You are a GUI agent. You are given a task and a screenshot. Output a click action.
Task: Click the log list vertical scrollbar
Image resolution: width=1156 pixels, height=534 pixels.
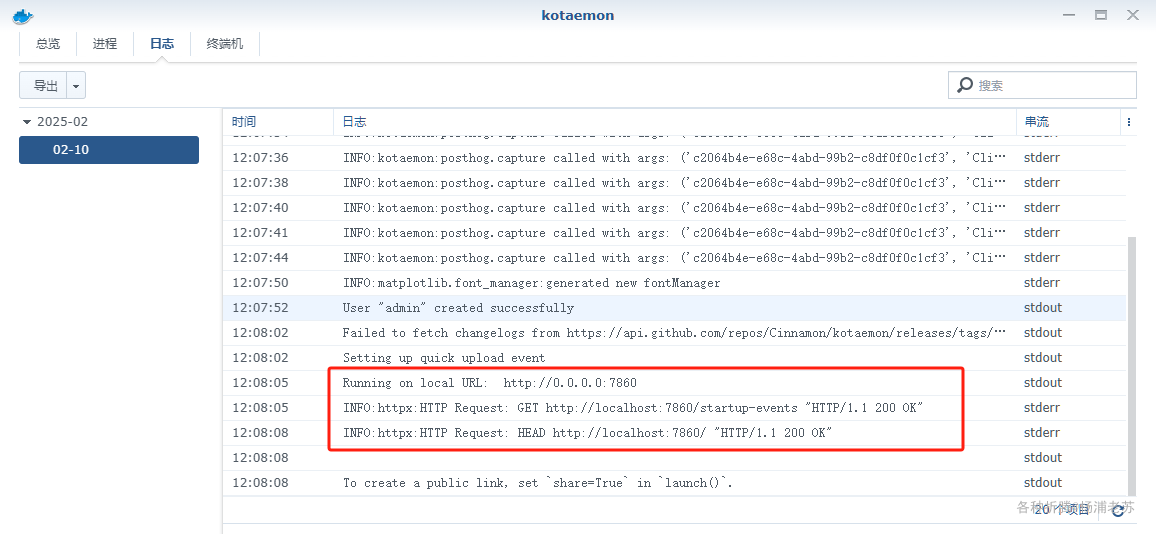(x=1132, y=365)
